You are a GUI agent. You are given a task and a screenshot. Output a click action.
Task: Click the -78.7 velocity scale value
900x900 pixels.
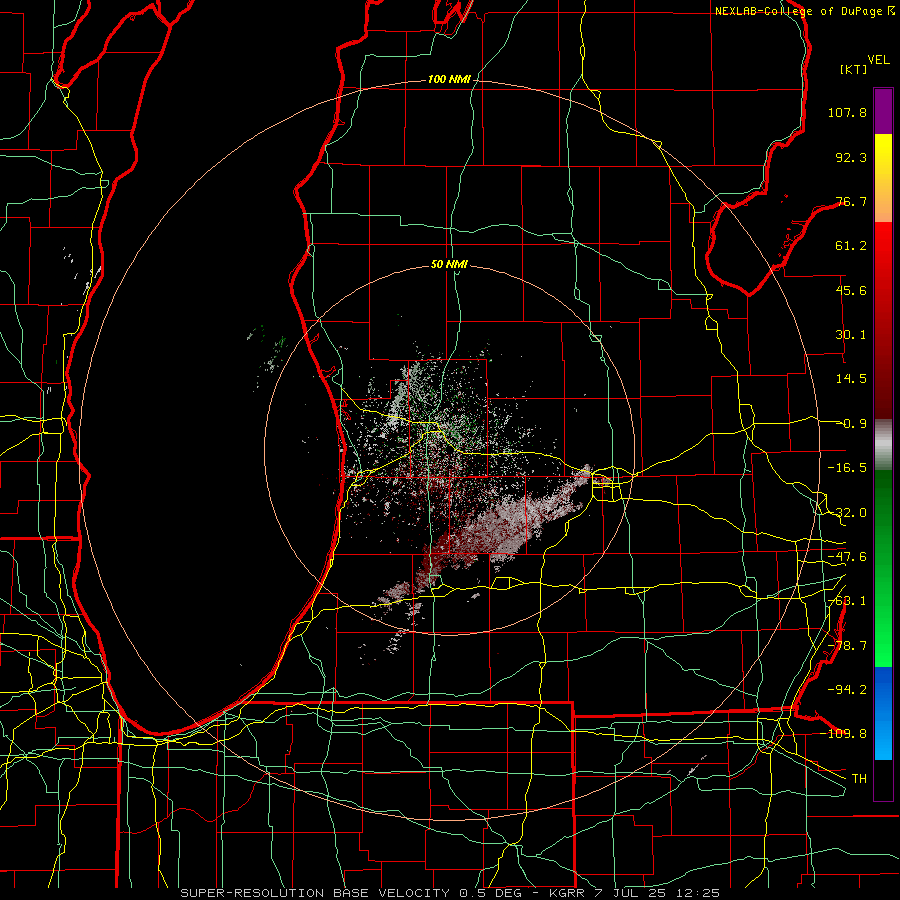(x=847, y=646)
